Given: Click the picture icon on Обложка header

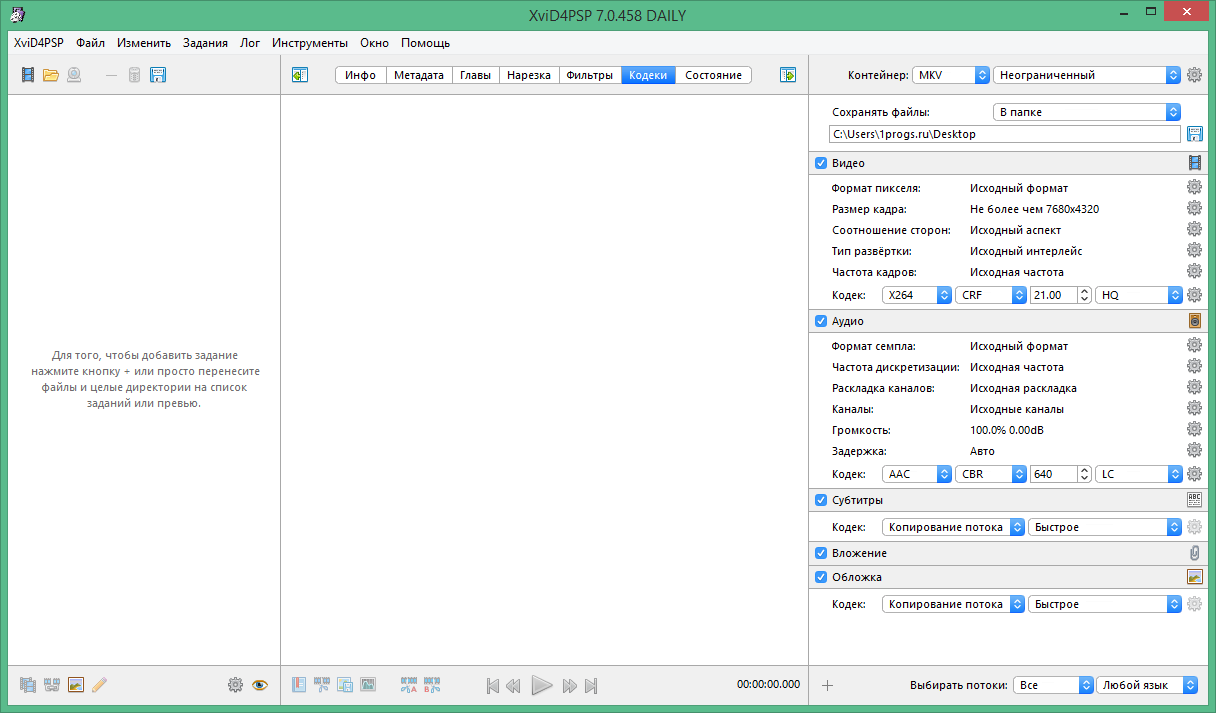Looking at the screenshot, I should [x=1194, y=576].
